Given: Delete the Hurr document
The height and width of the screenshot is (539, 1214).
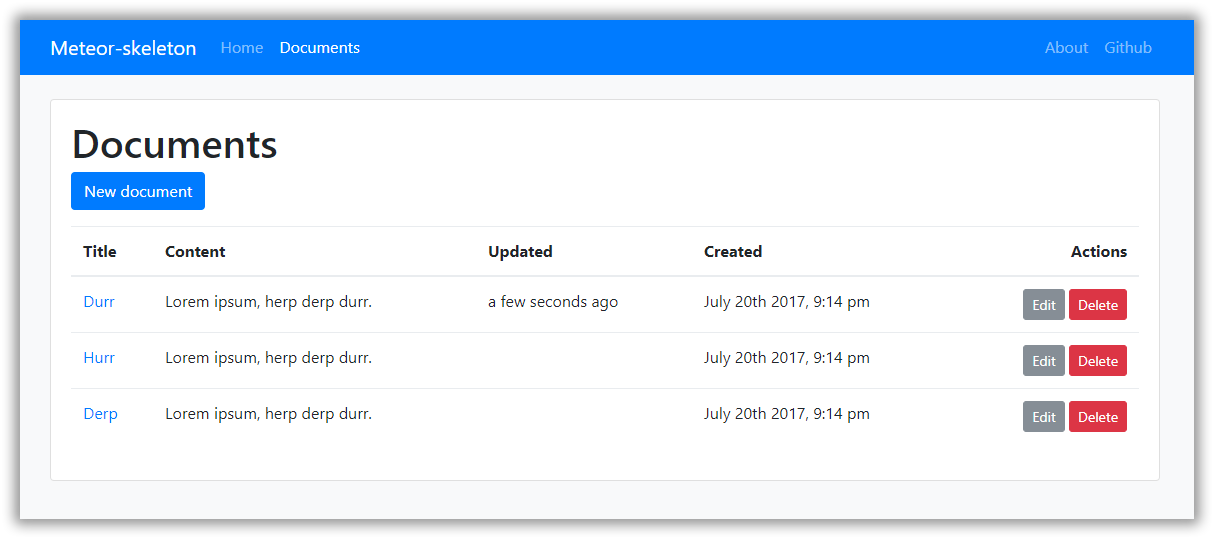Looking at the screenshot, I should pyautogui.click(x=1097, y=361).
